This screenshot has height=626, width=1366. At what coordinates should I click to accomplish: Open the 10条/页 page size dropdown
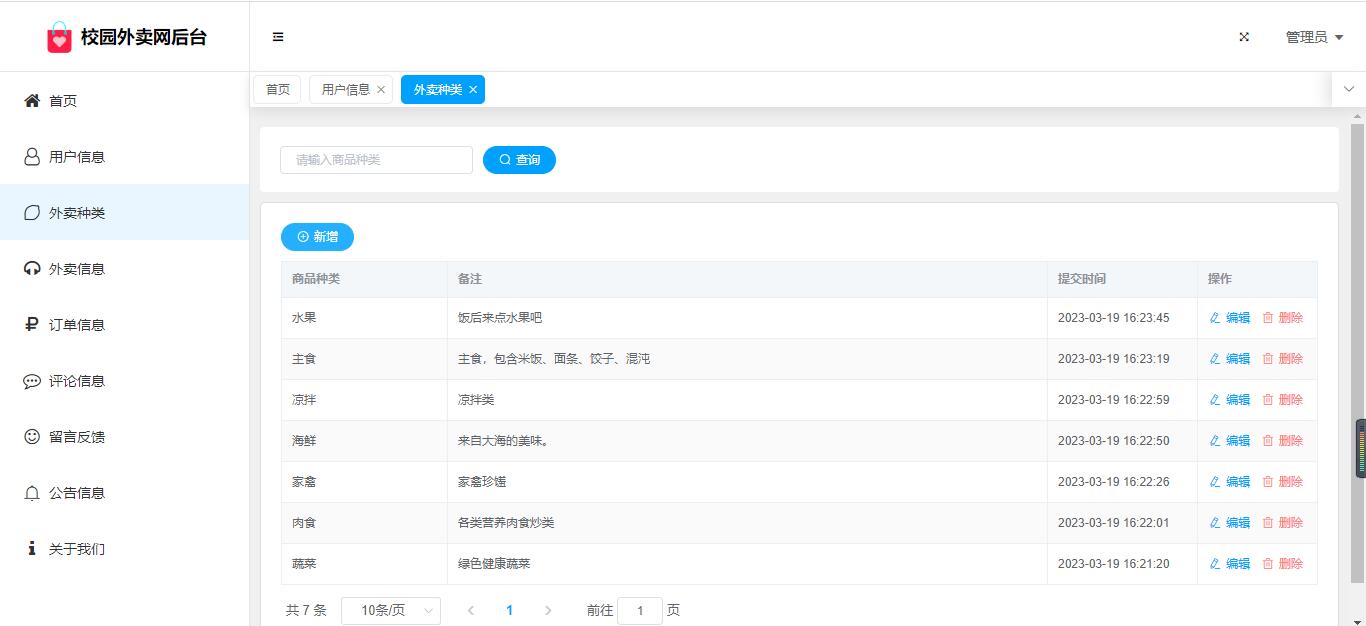390,610
